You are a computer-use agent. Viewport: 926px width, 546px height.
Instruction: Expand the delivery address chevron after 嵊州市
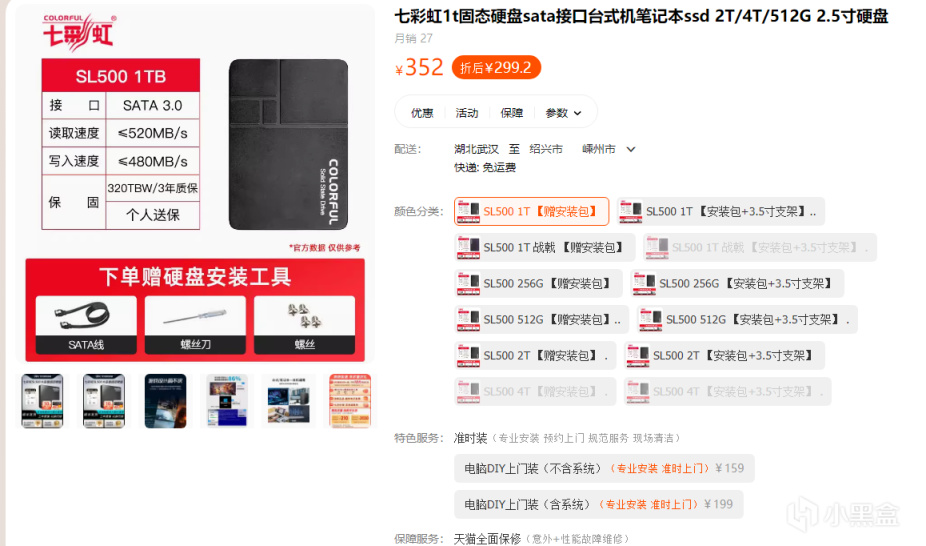tap(631, 149)
